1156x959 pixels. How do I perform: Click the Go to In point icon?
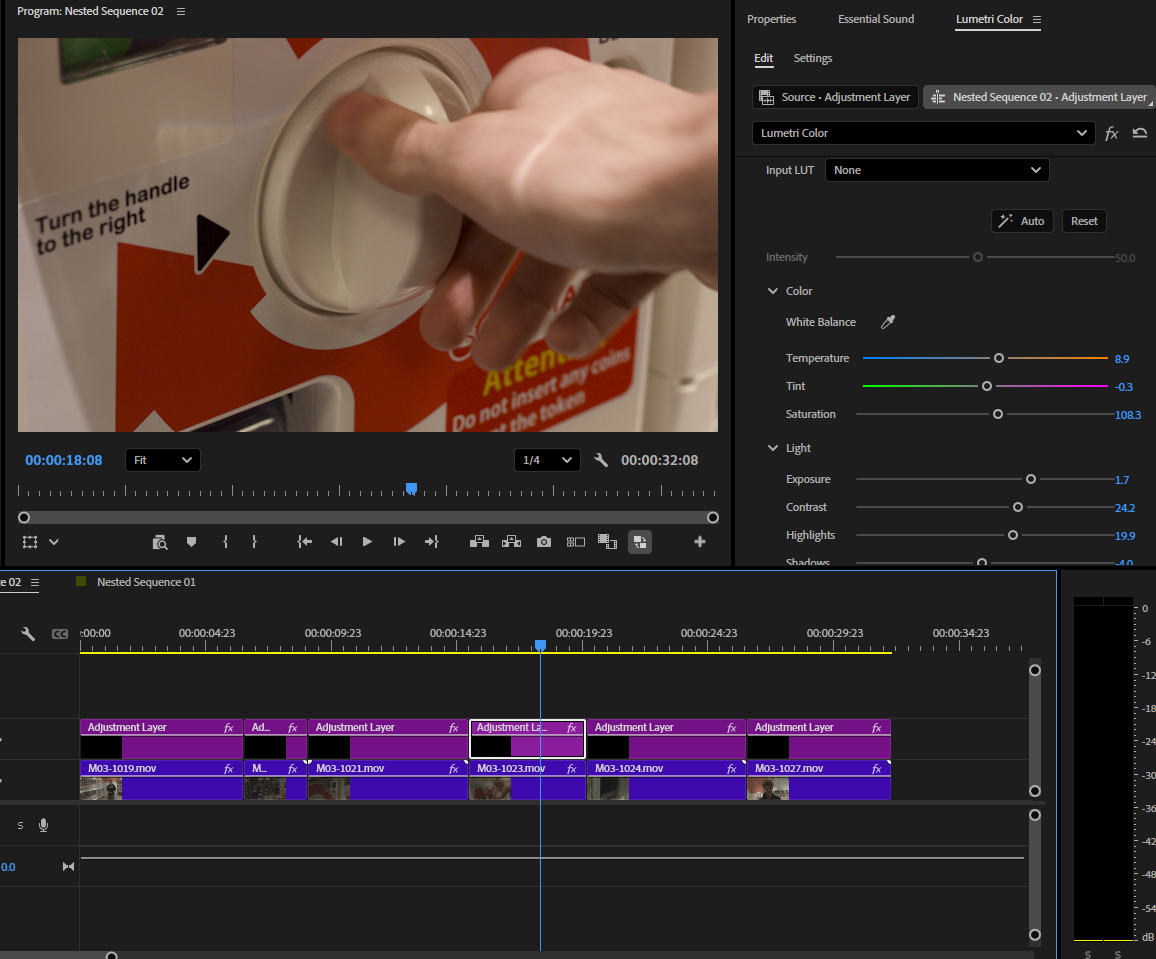point(304,542)
